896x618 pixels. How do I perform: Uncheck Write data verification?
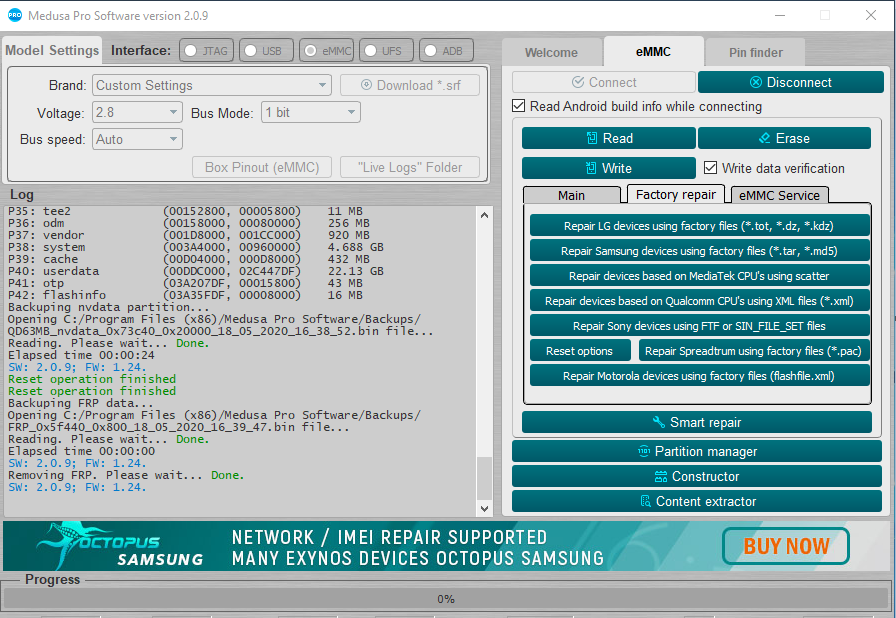click(x=710, y=168)
